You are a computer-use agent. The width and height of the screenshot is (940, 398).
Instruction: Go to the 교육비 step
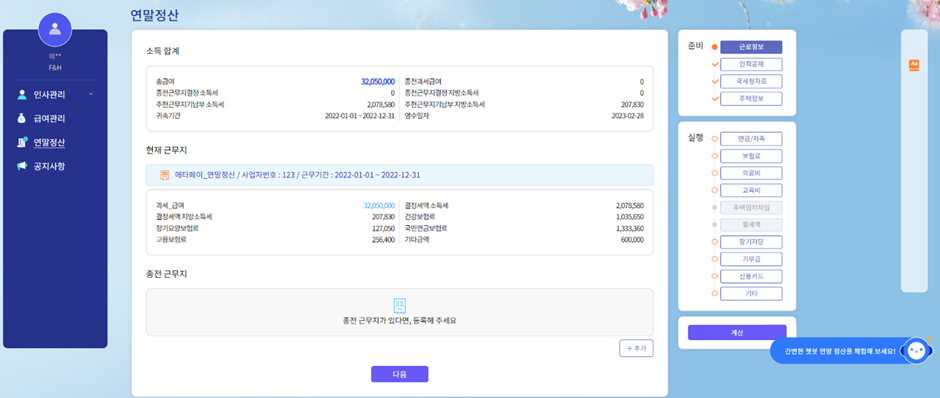(751, 191)
